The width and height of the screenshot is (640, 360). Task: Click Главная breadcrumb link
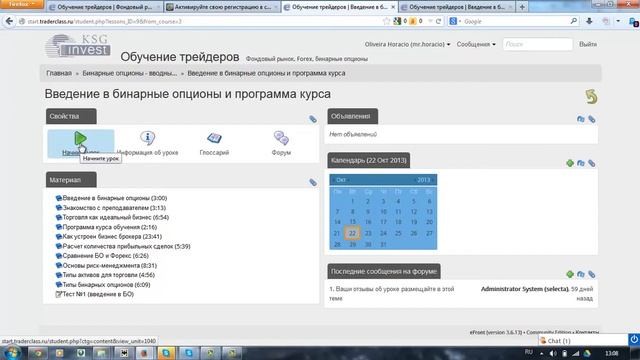(x=59, y=73)
